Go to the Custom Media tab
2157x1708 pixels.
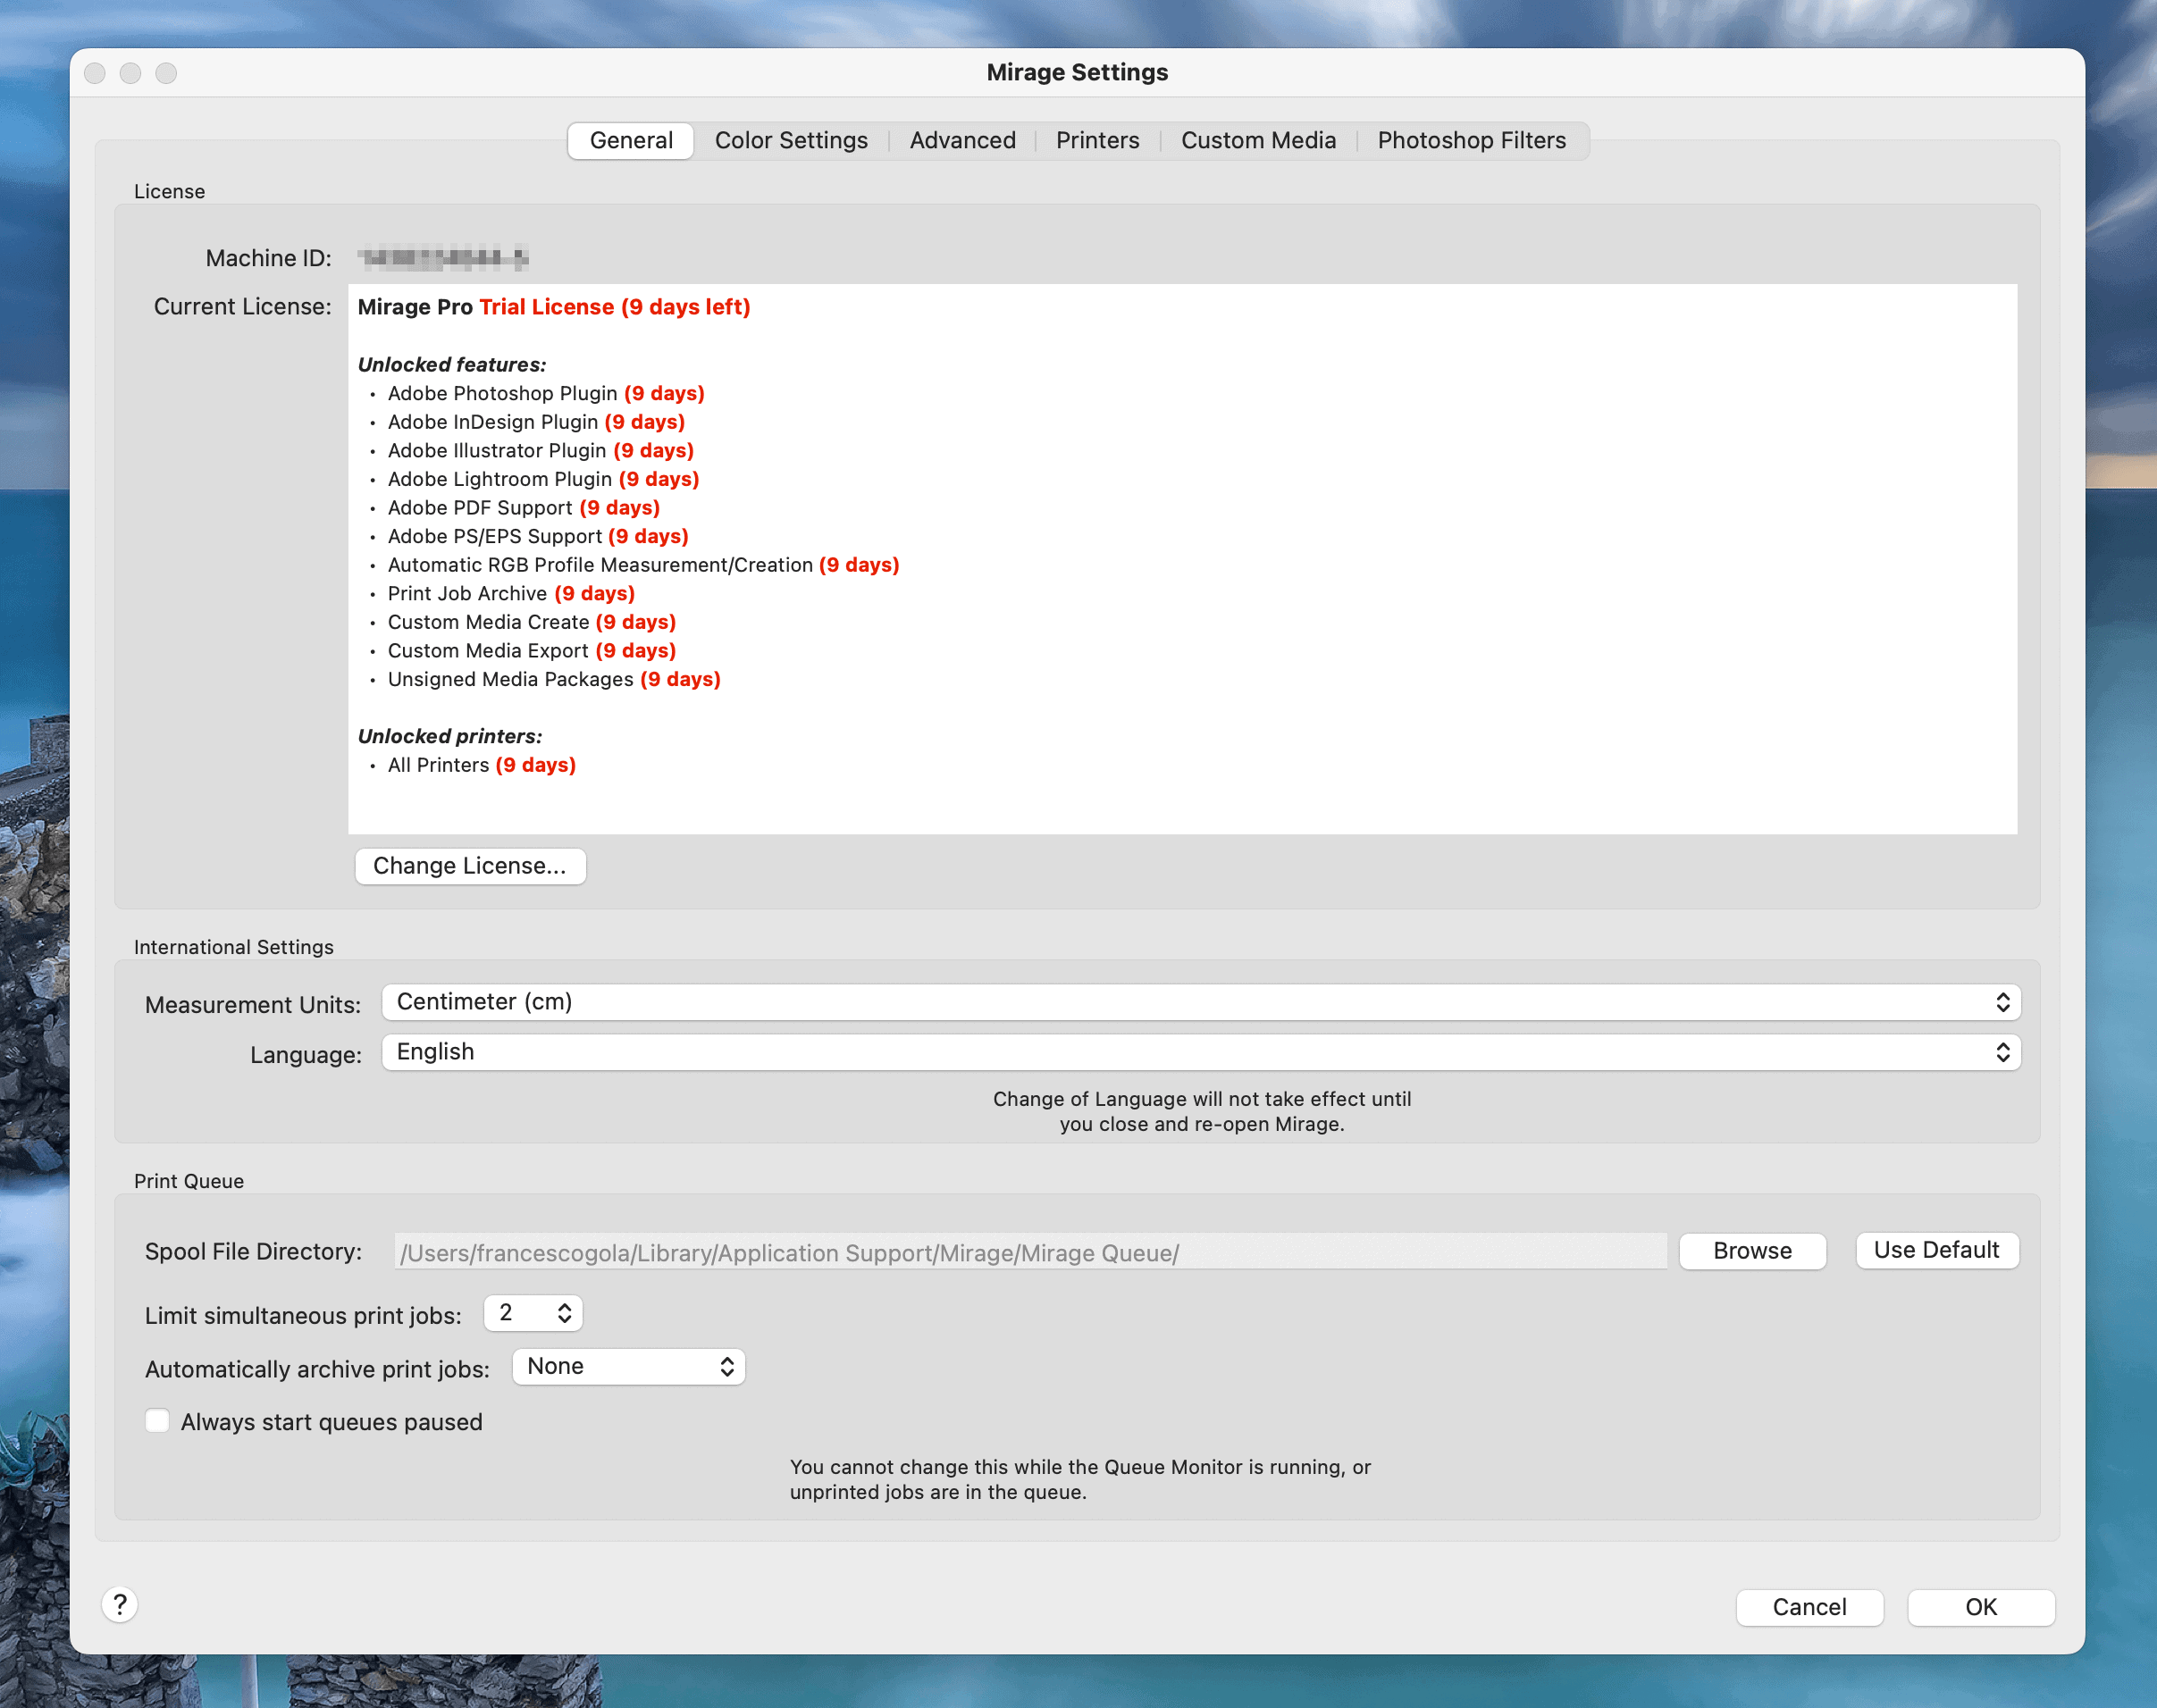coord(1258,140)
